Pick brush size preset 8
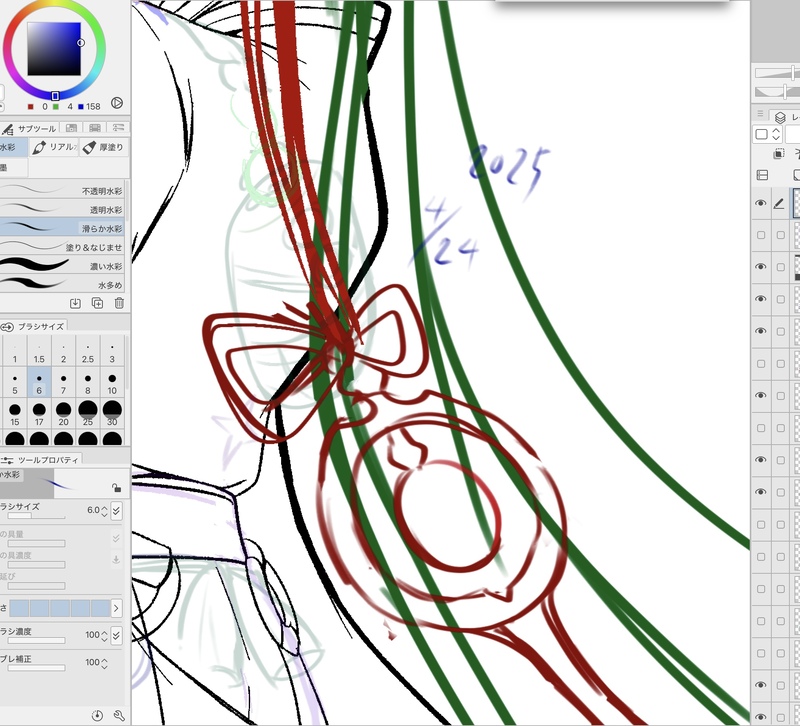Image resolution: width=800 pixels, height=726 pixels. click(88, 384)
